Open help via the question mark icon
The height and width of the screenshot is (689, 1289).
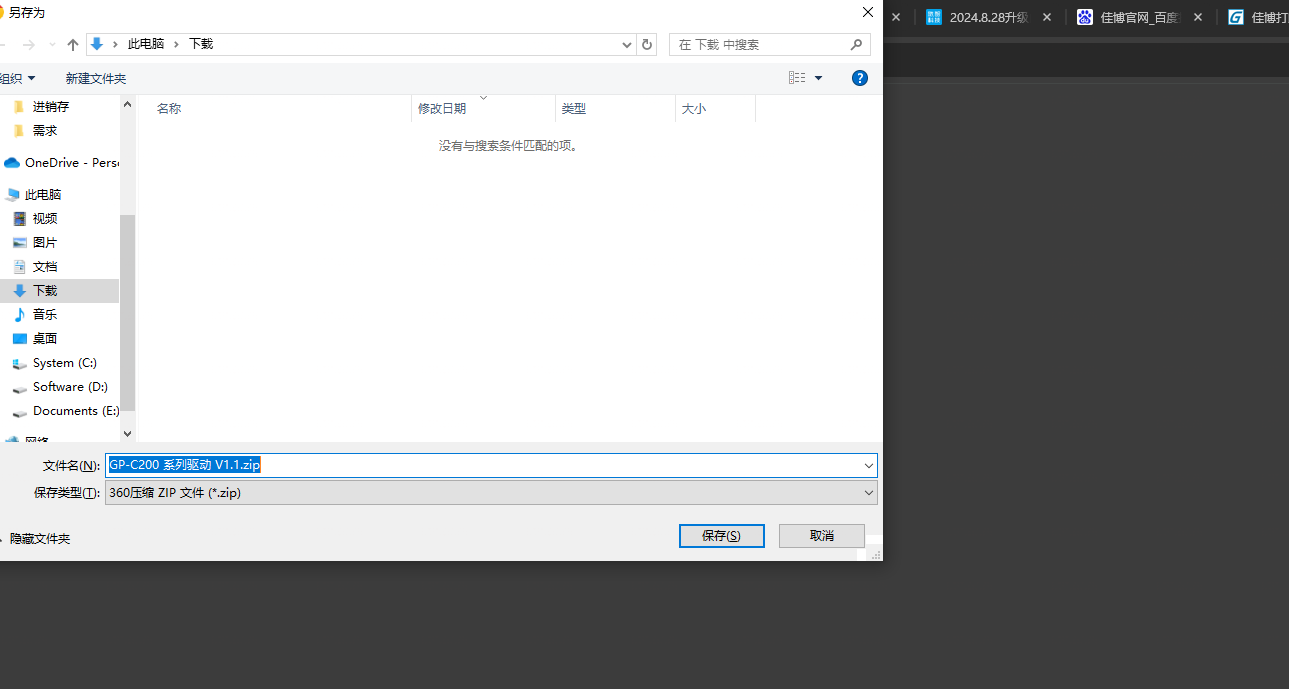click(x=859, y=78)
